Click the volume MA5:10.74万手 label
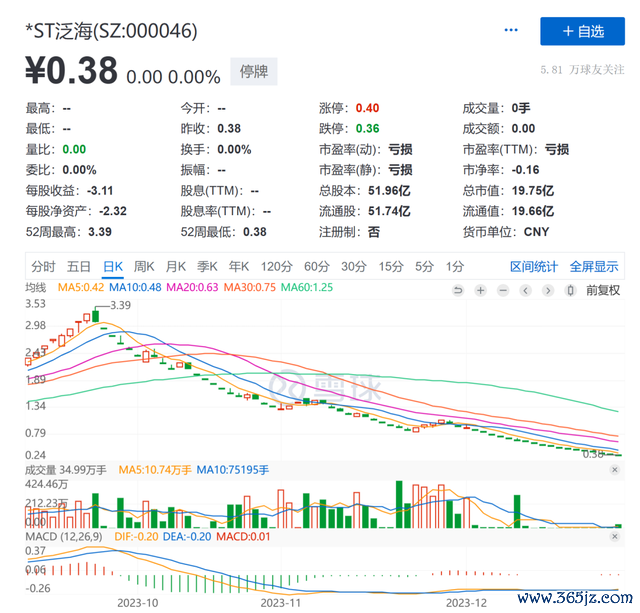The height and width of the screenshot is (613, 640). [x=155, y=470]
